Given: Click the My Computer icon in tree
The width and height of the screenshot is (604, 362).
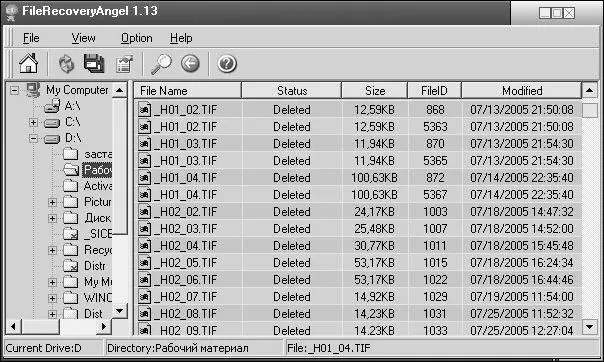Looking at the screenshot, I should (x=33, y=90).
